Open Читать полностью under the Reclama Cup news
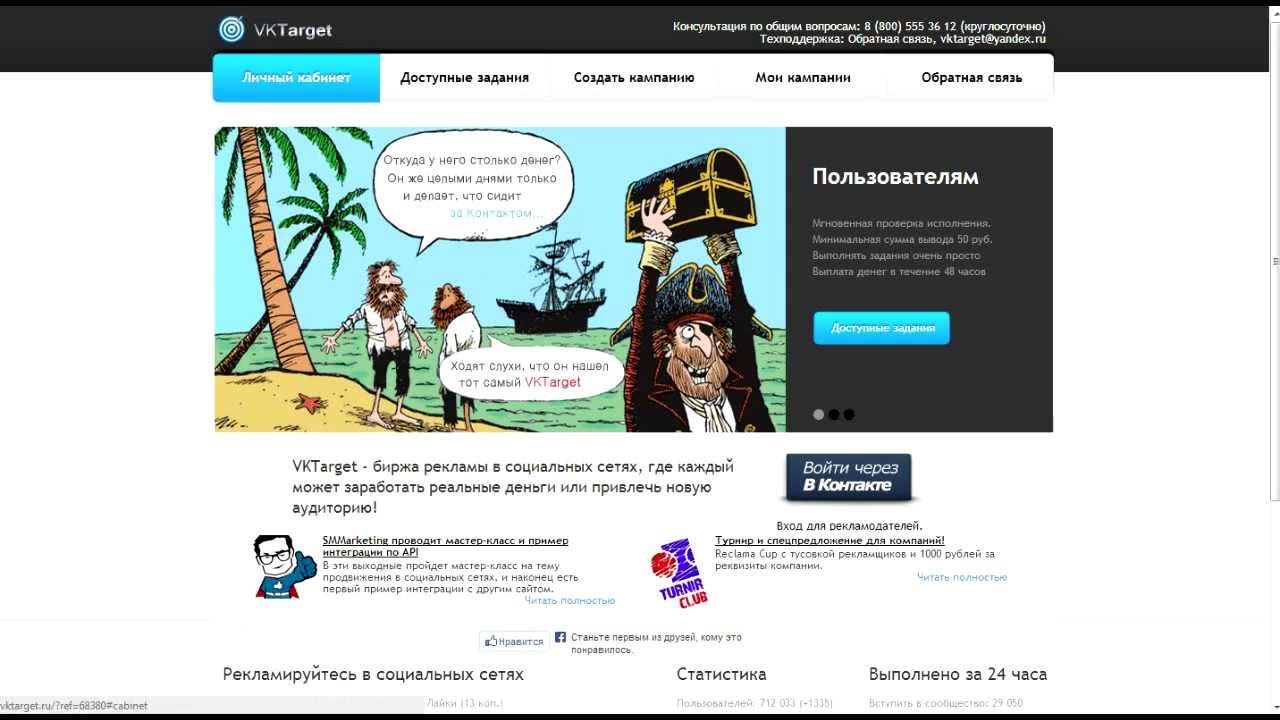Viewport: 1280px width, 720px height. click(x=962, y=577)
